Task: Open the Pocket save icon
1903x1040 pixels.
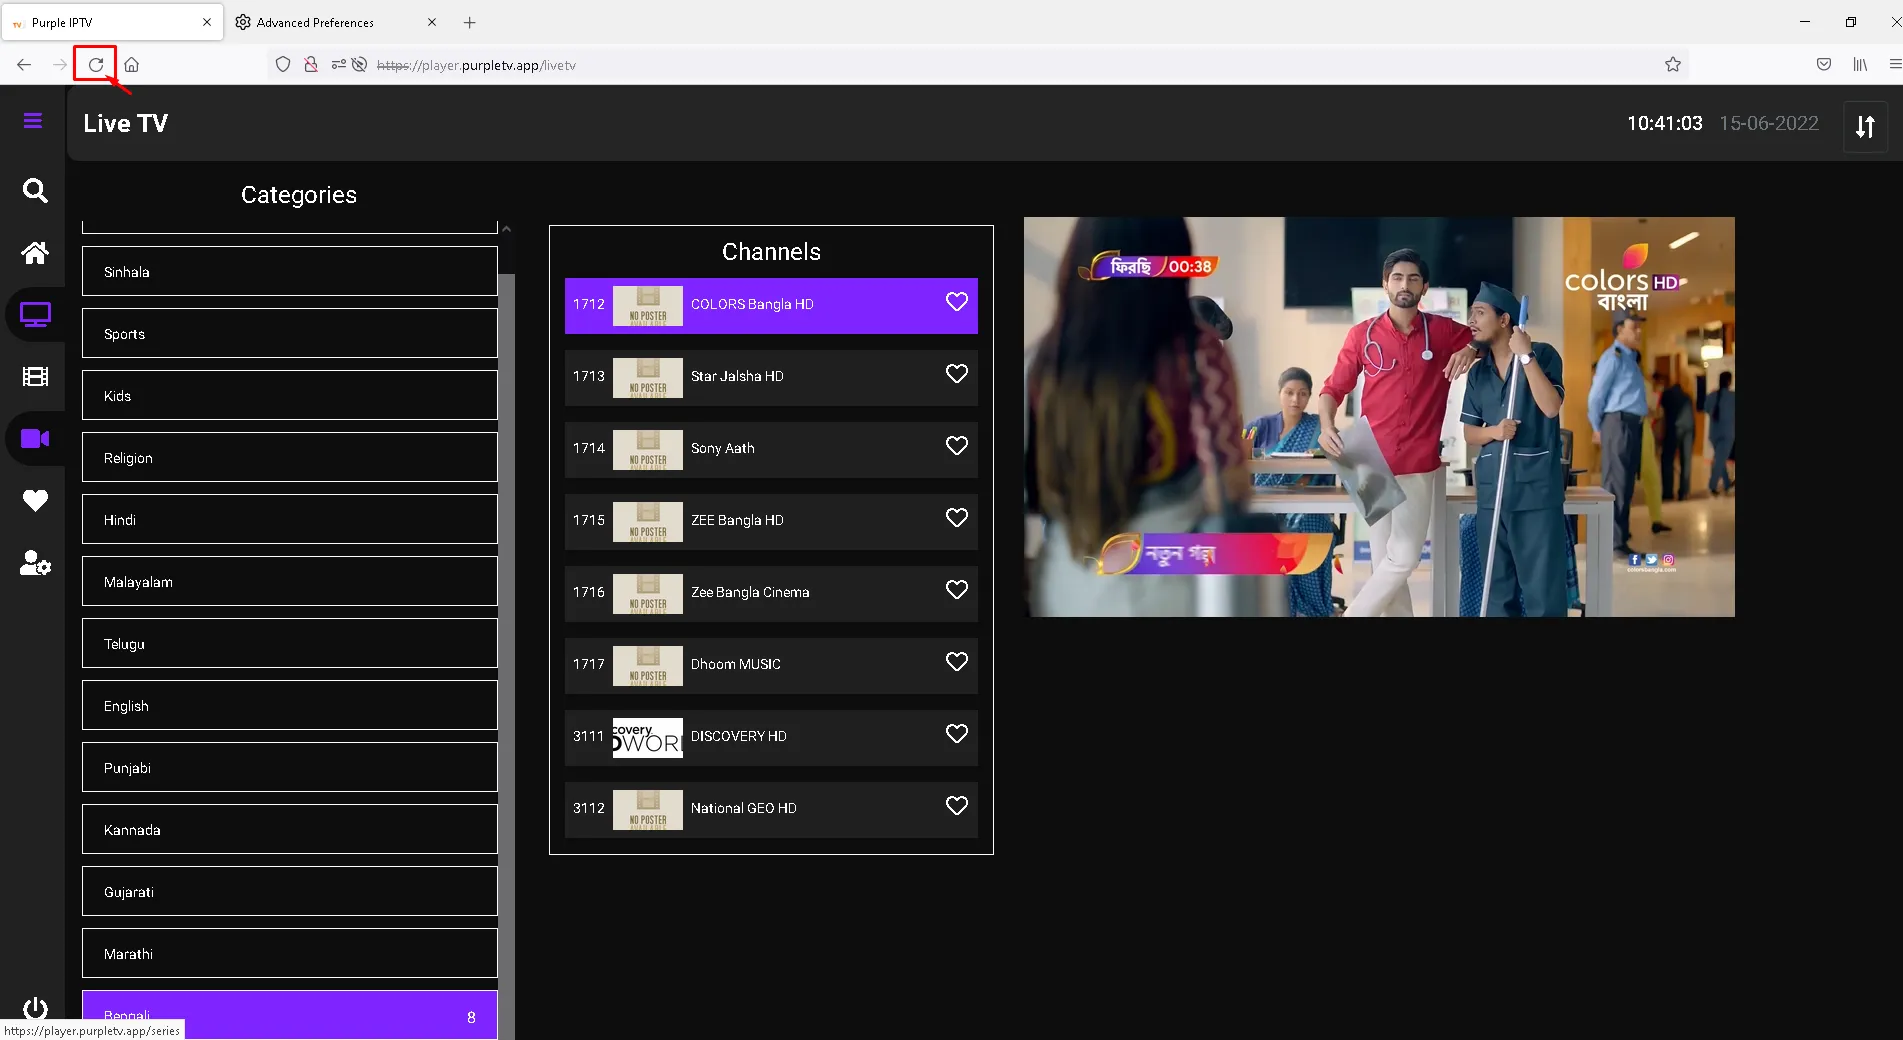Action: pos(1824,65)
